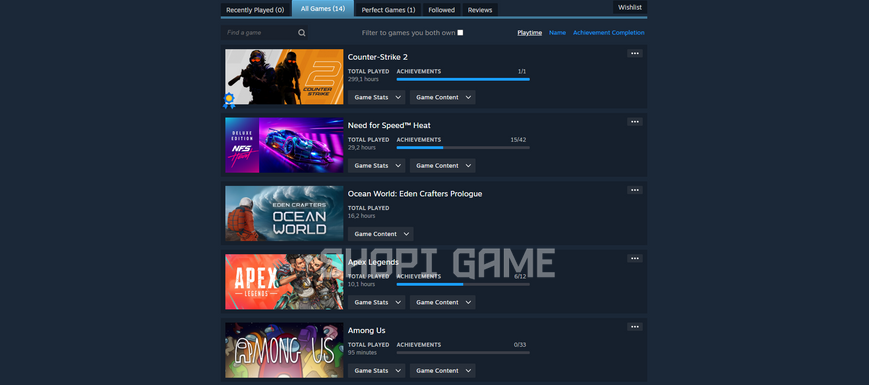Click Need for Speed Heat achievements bar
Image resolution: width=869 pixels, height=385 pixels.
click(x=463, y=147)
